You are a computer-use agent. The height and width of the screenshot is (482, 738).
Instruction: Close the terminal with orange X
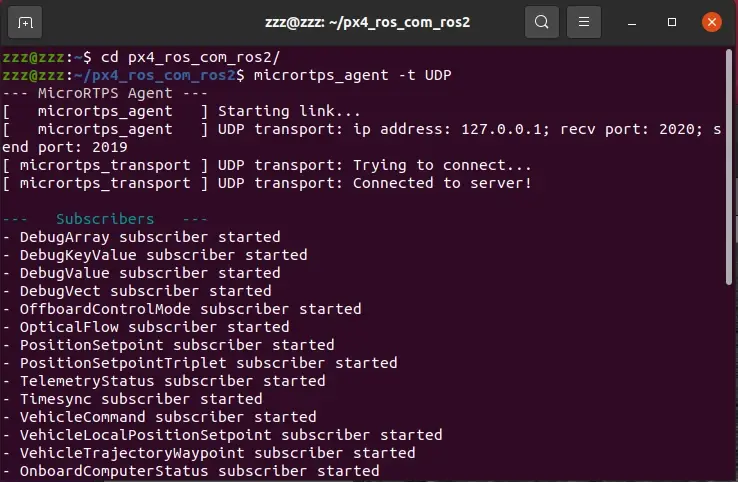click(x=712, y=22)
